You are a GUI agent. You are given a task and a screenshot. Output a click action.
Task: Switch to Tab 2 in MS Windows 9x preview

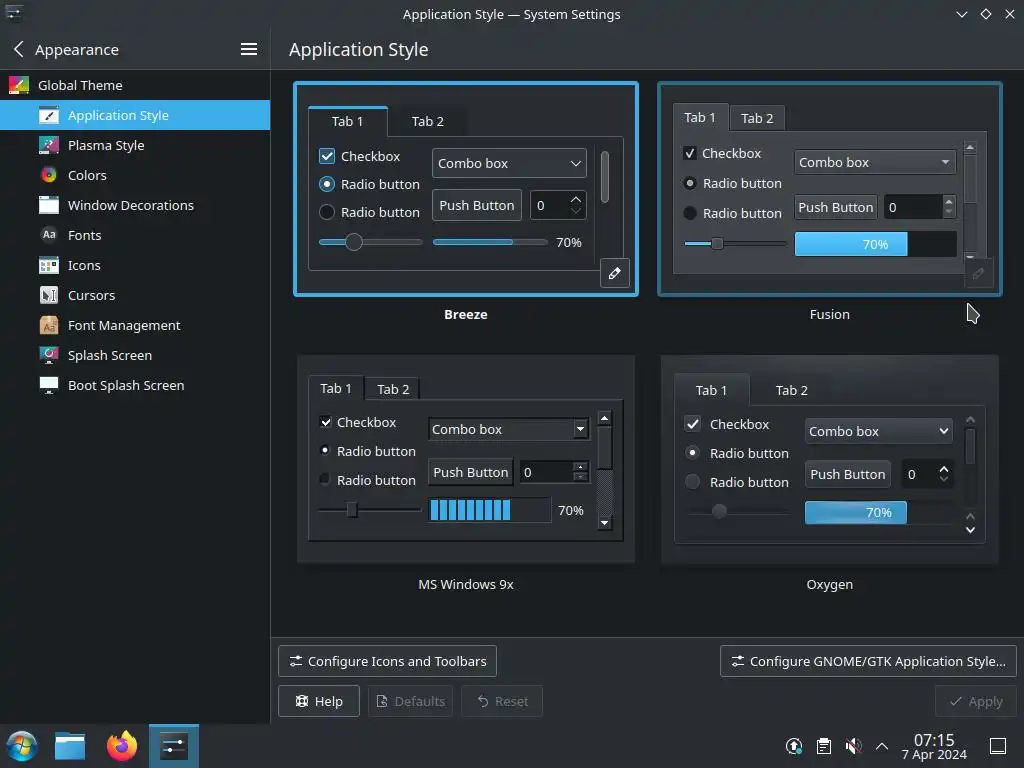pyautogui.click(x=393, y=389)
